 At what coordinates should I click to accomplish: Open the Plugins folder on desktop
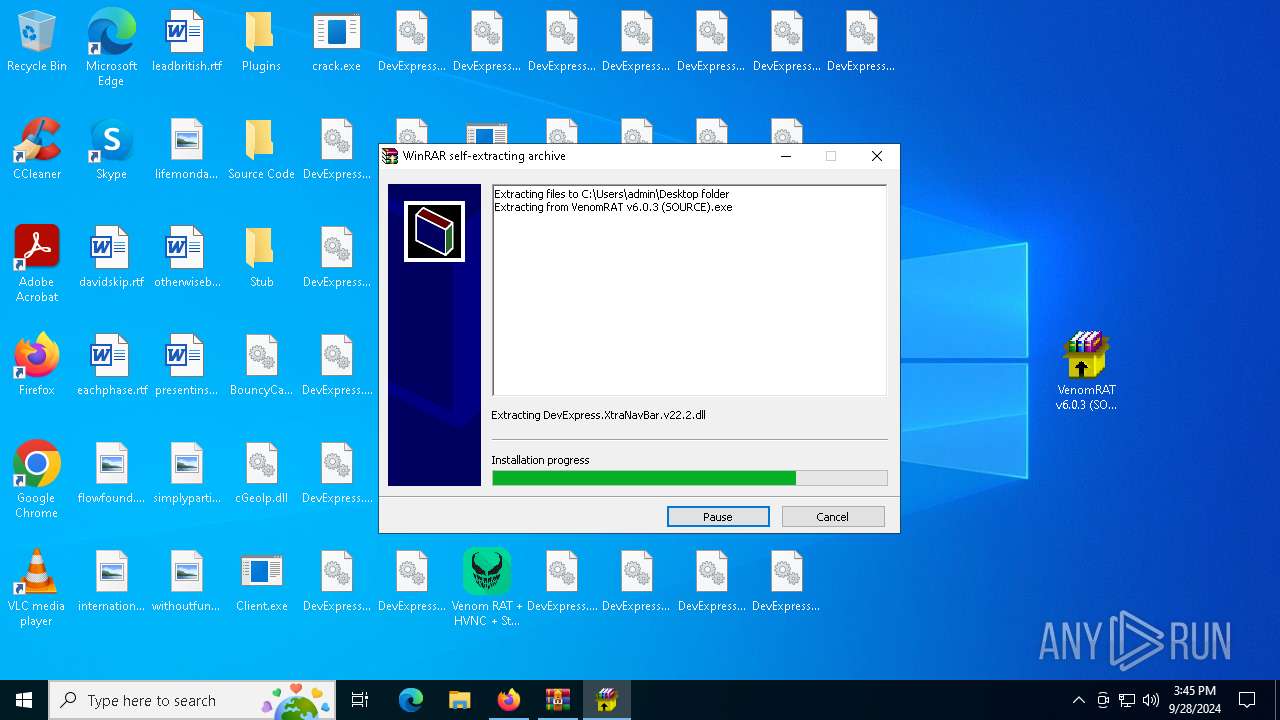[261, 42]
